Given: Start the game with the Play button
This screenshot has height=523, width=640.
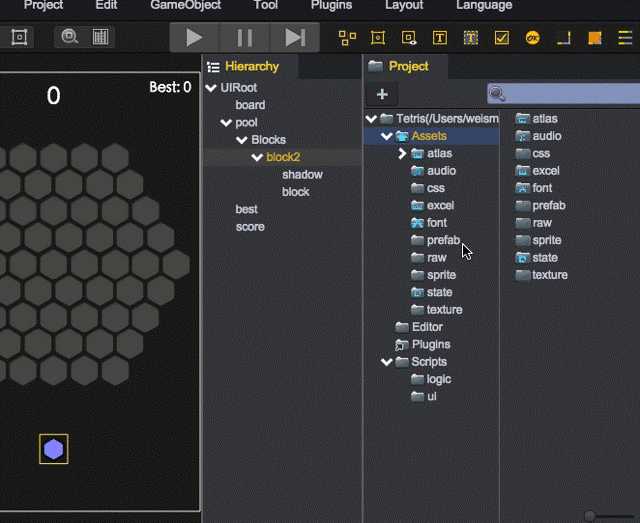Looking at the screenshot, I should point(194,38).
